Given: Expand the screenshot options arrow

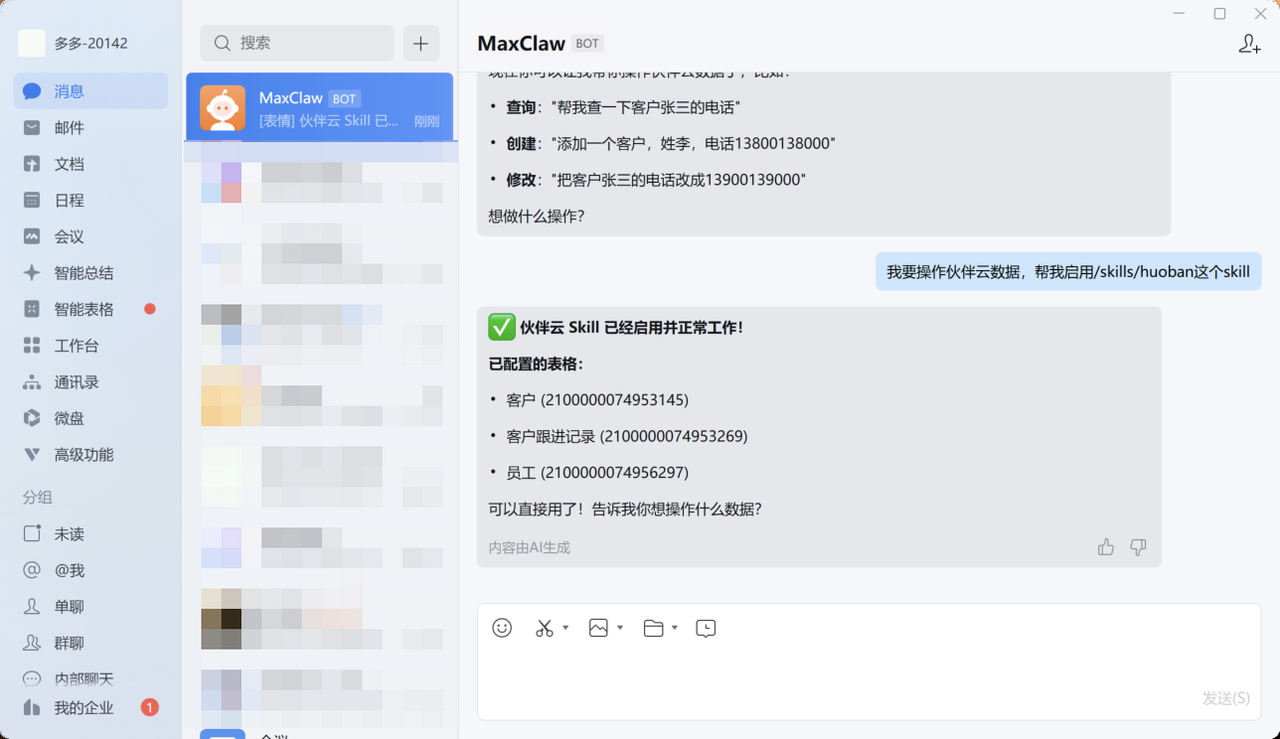Looking at the screenshot, I should coord(565,628).
